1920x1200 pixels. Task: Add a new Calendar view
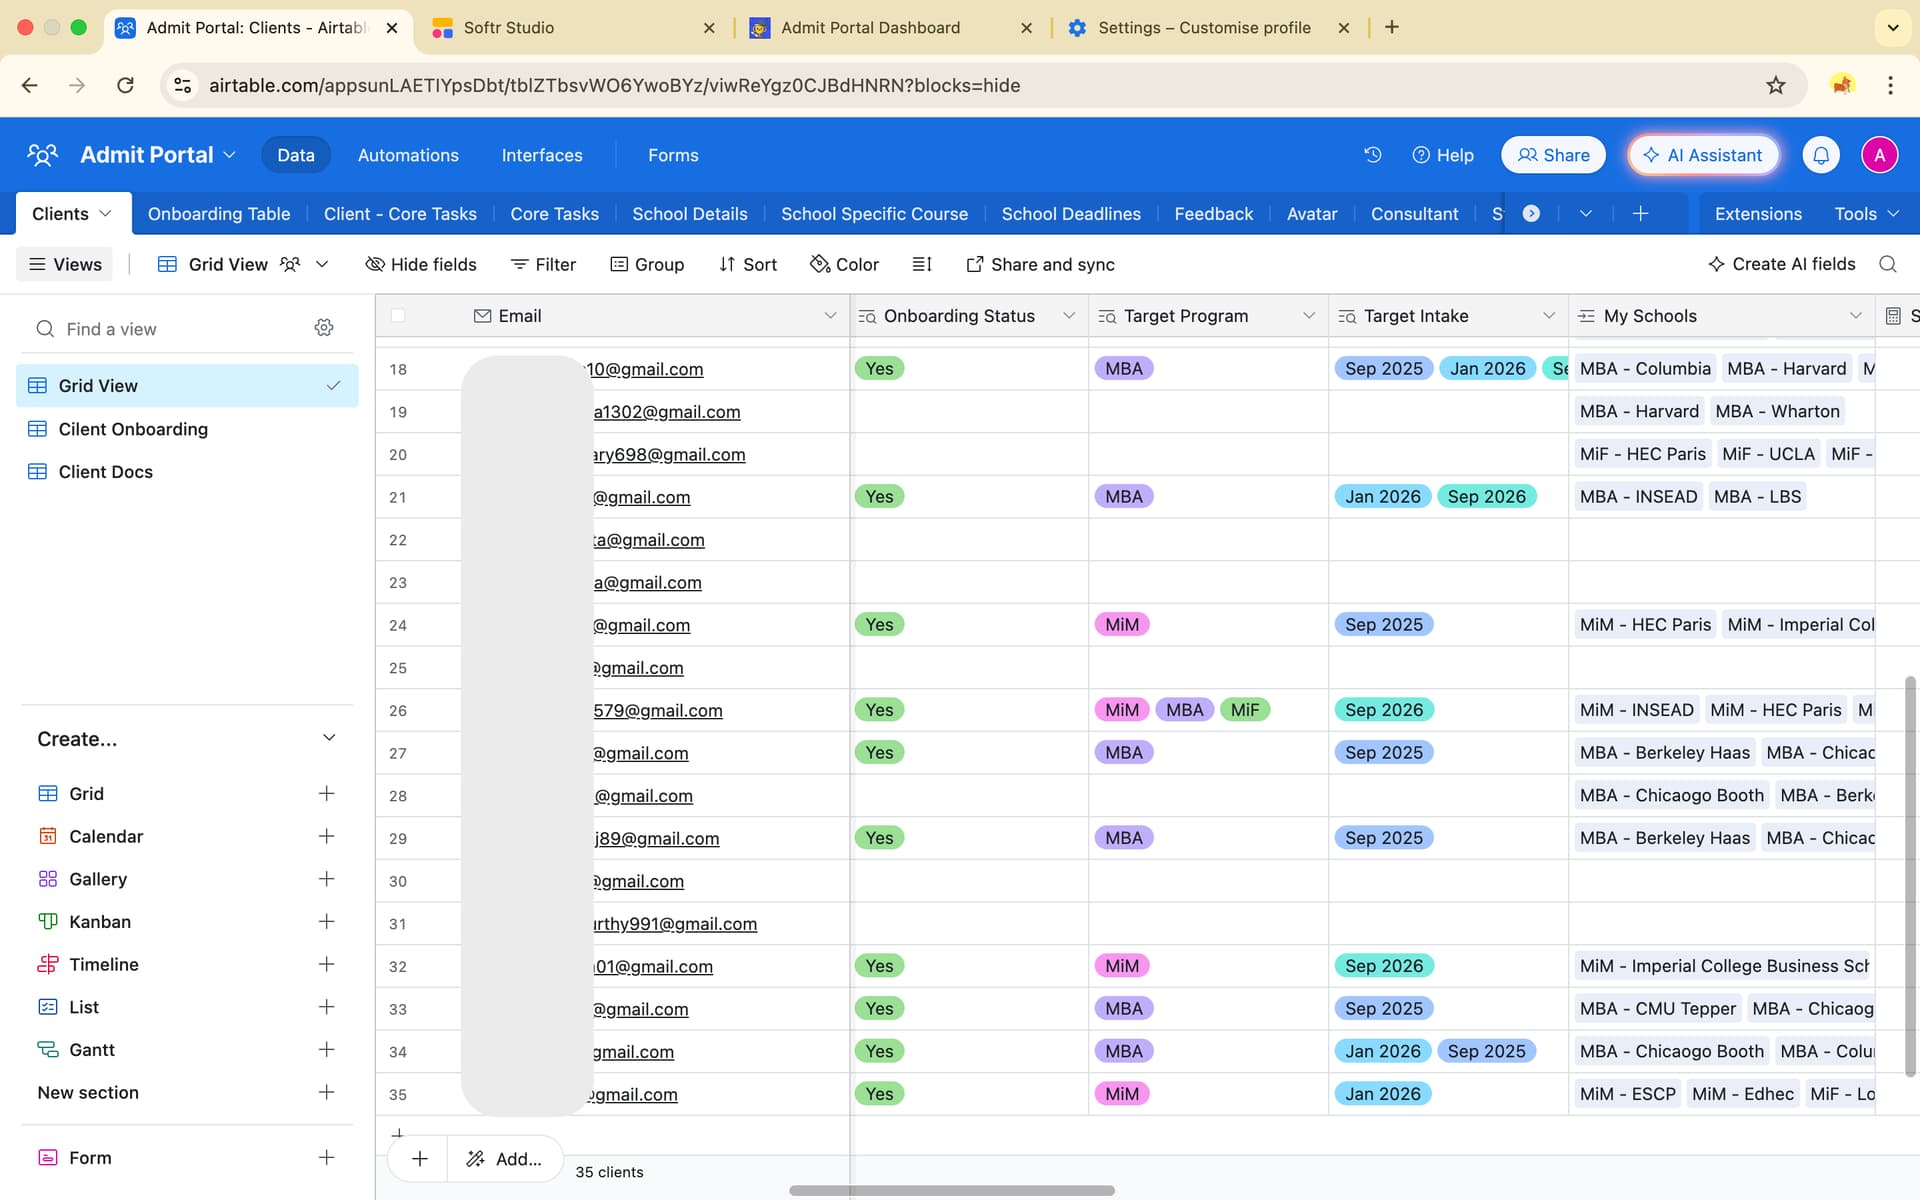pyautogui.click(x=326, y=836)
